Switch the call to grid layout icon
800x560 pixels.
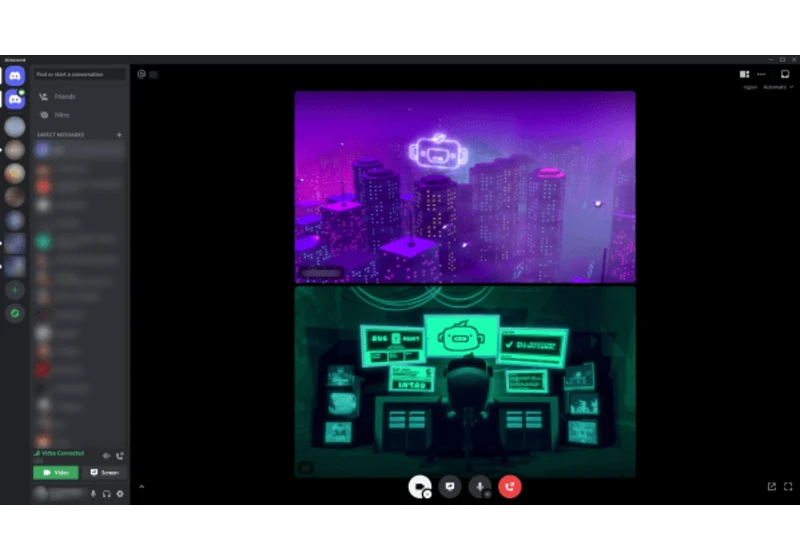click(744, 74)
